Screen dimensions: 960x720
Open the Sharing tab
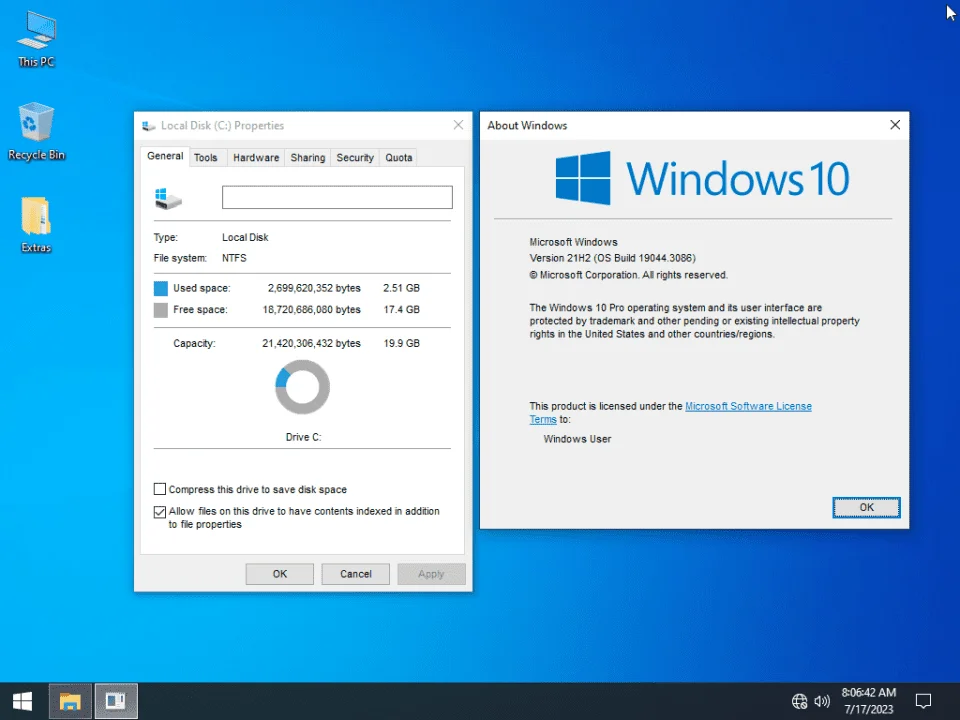(x=307, y=157)
